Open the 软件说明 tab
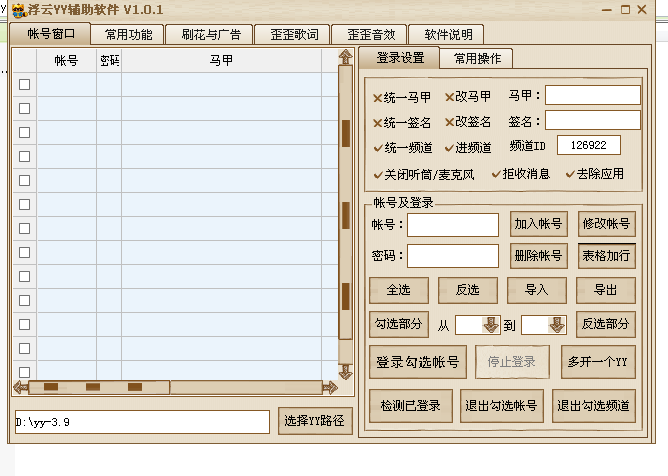The width and height of the screenshot is (668, 476). click(447, 35)
